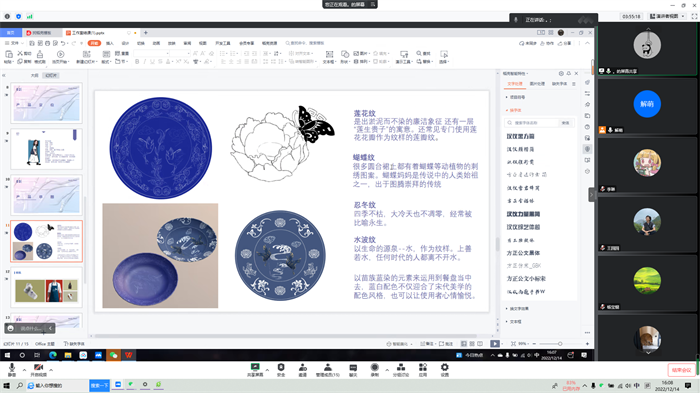The image size is (700, 393).
Task: Expand options arrow next to Zoom video
Action: coord(51,370)
